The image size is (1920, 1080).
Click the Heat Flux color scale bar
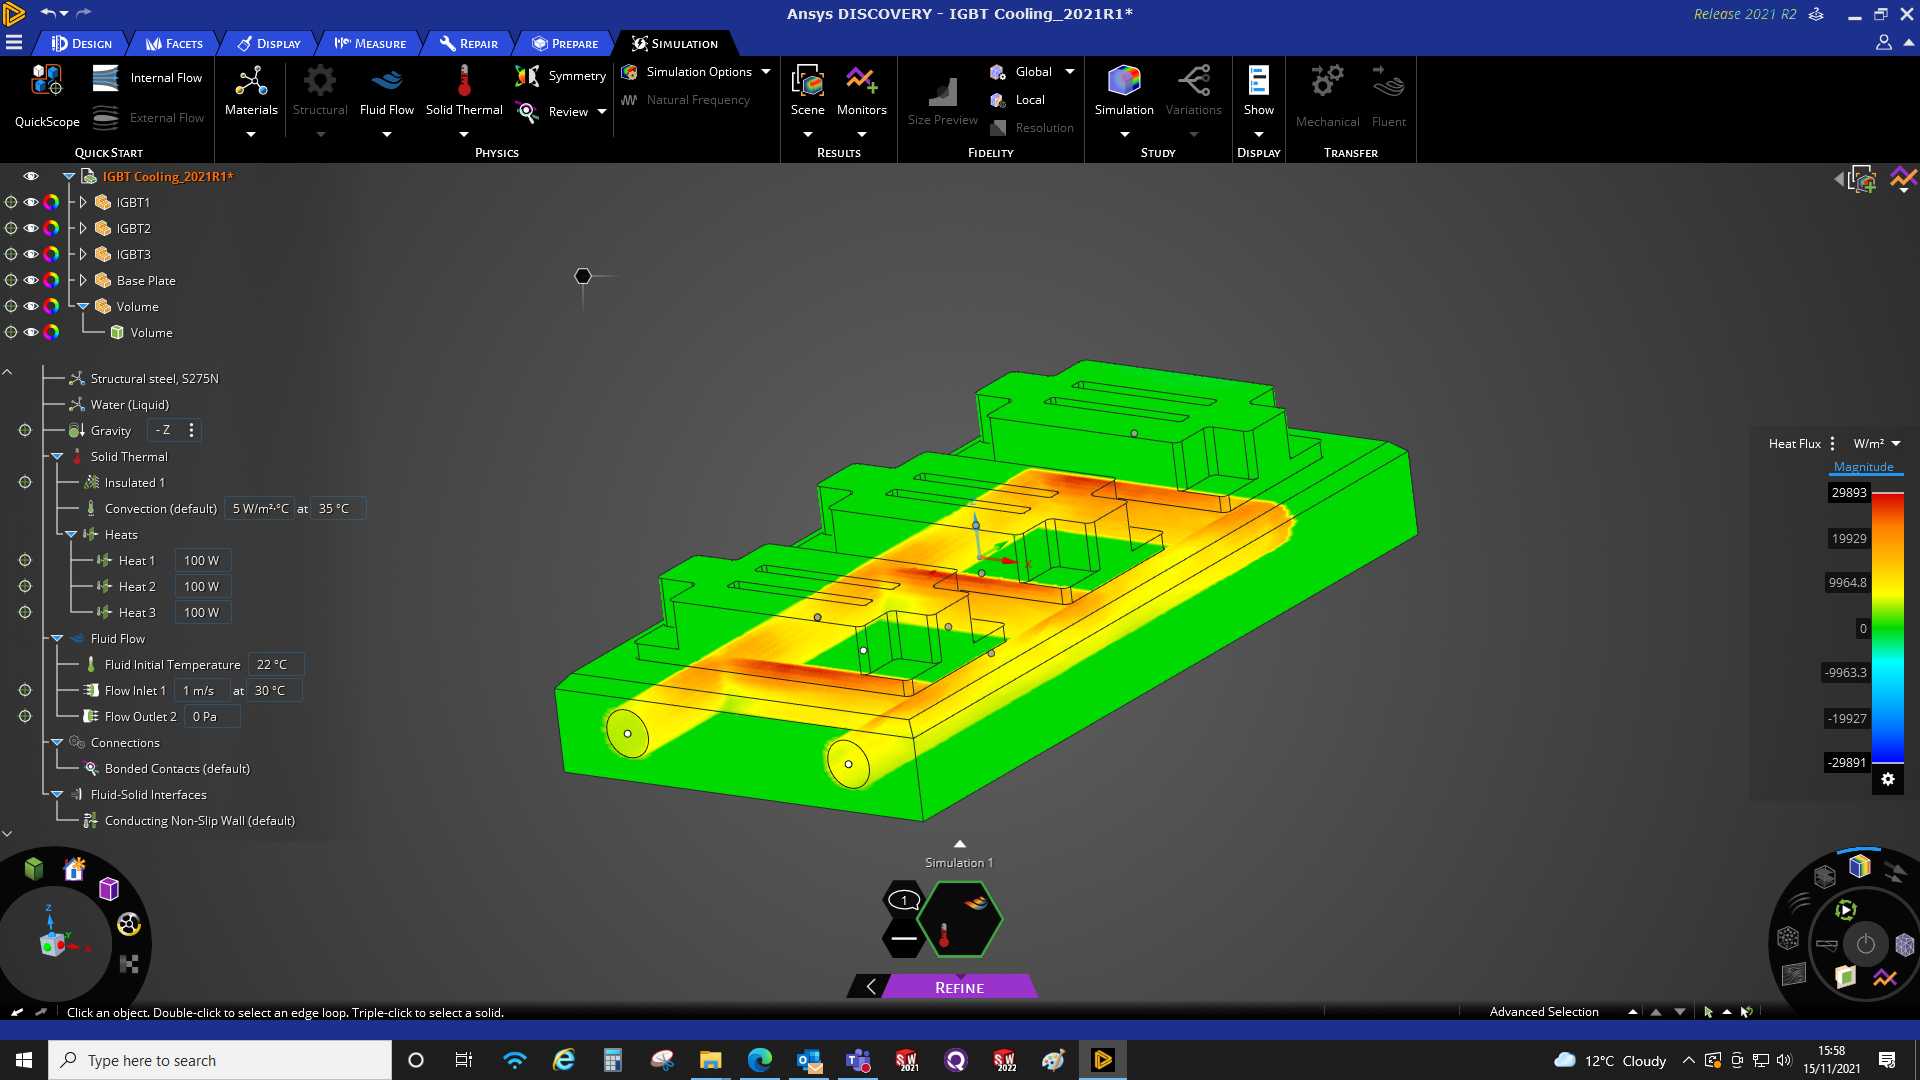(x=1888, y=627)
